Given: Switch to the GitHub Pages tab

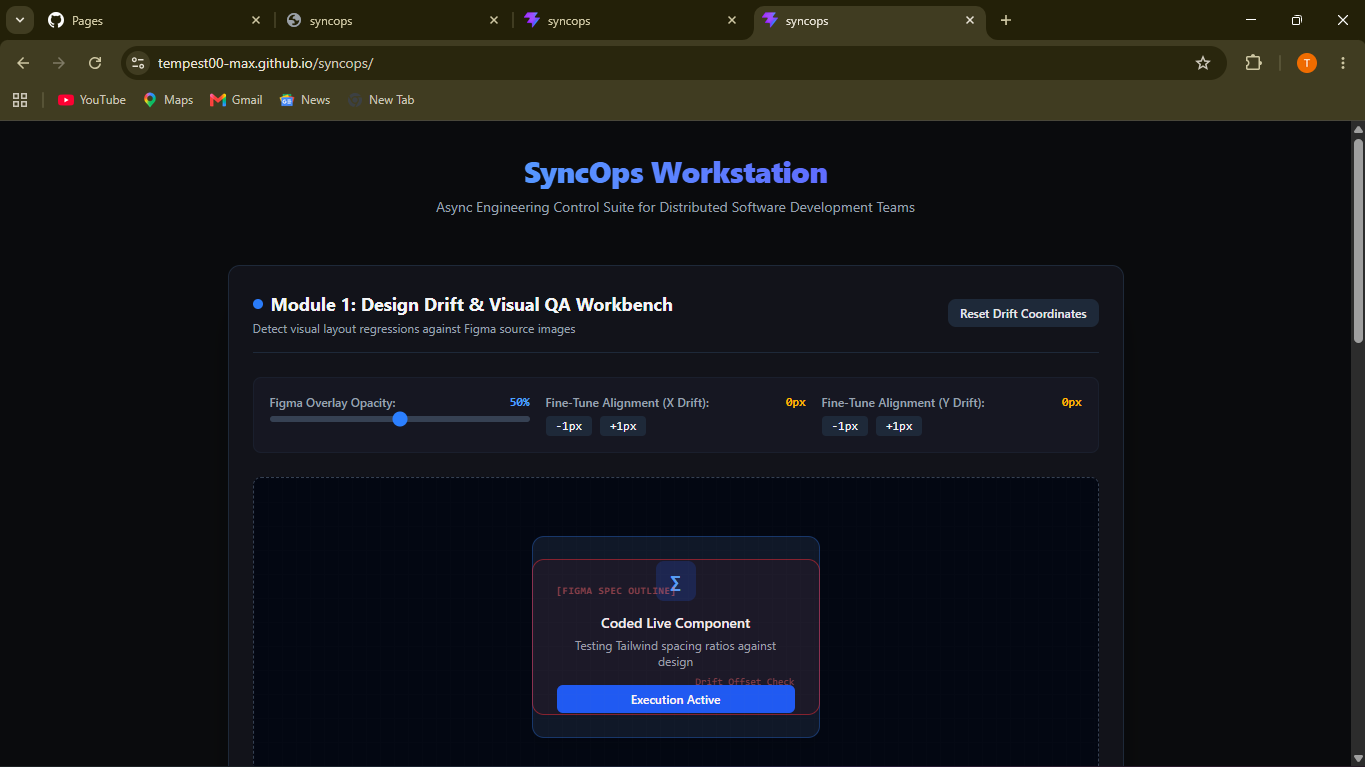Looking at the screenshot, I should [x=156, y=20].
